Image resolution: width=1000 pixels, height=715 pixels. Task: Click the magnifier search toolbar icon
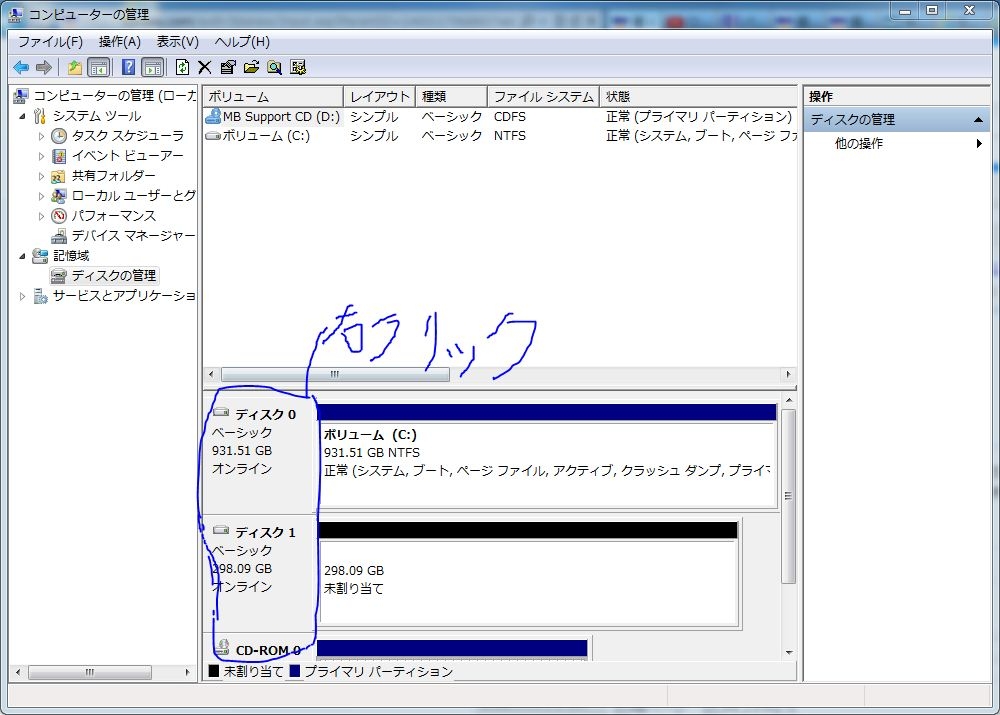[x=274, y=67]
